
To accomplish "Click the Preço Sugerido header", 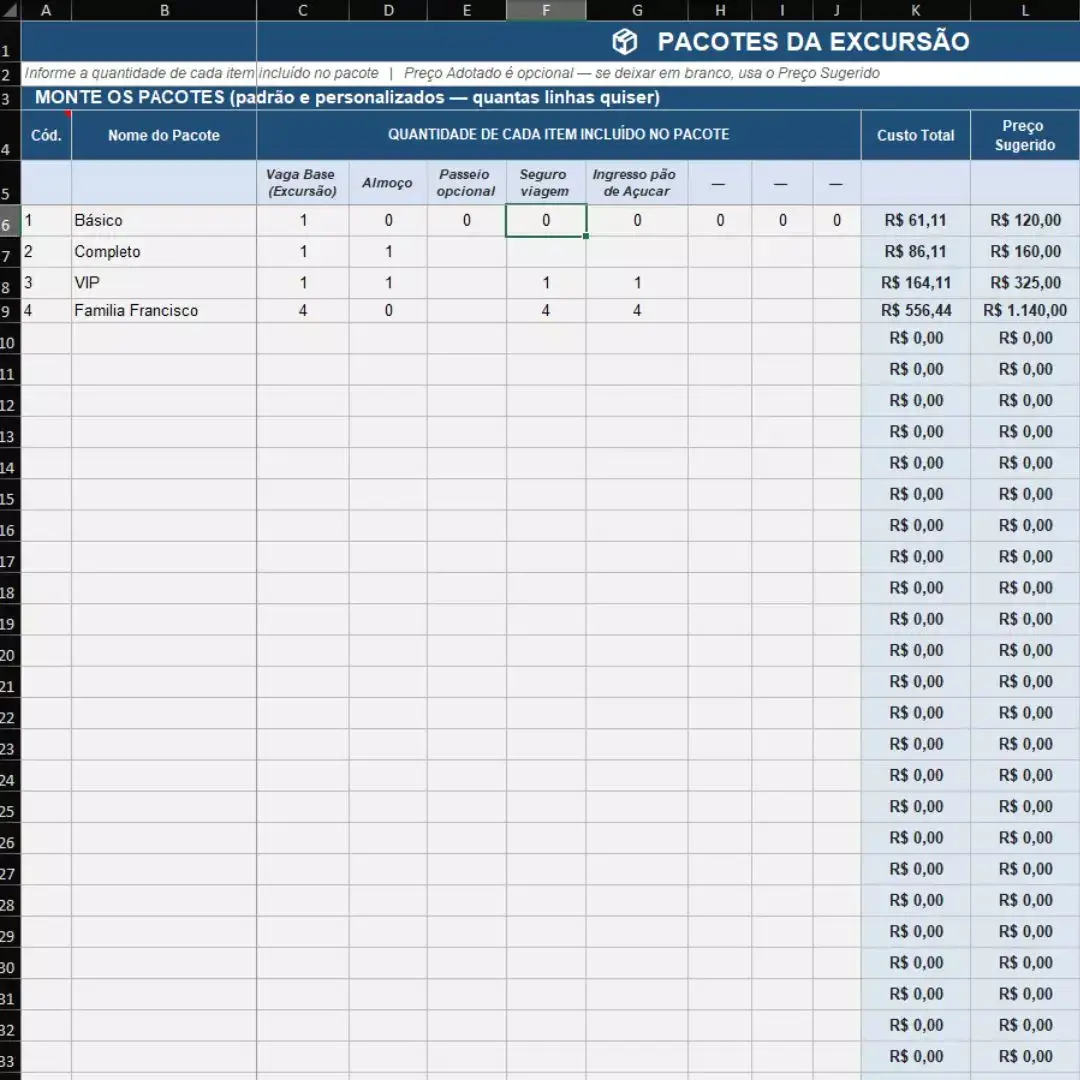I will pyautogui.click(x=1025, y=135).
